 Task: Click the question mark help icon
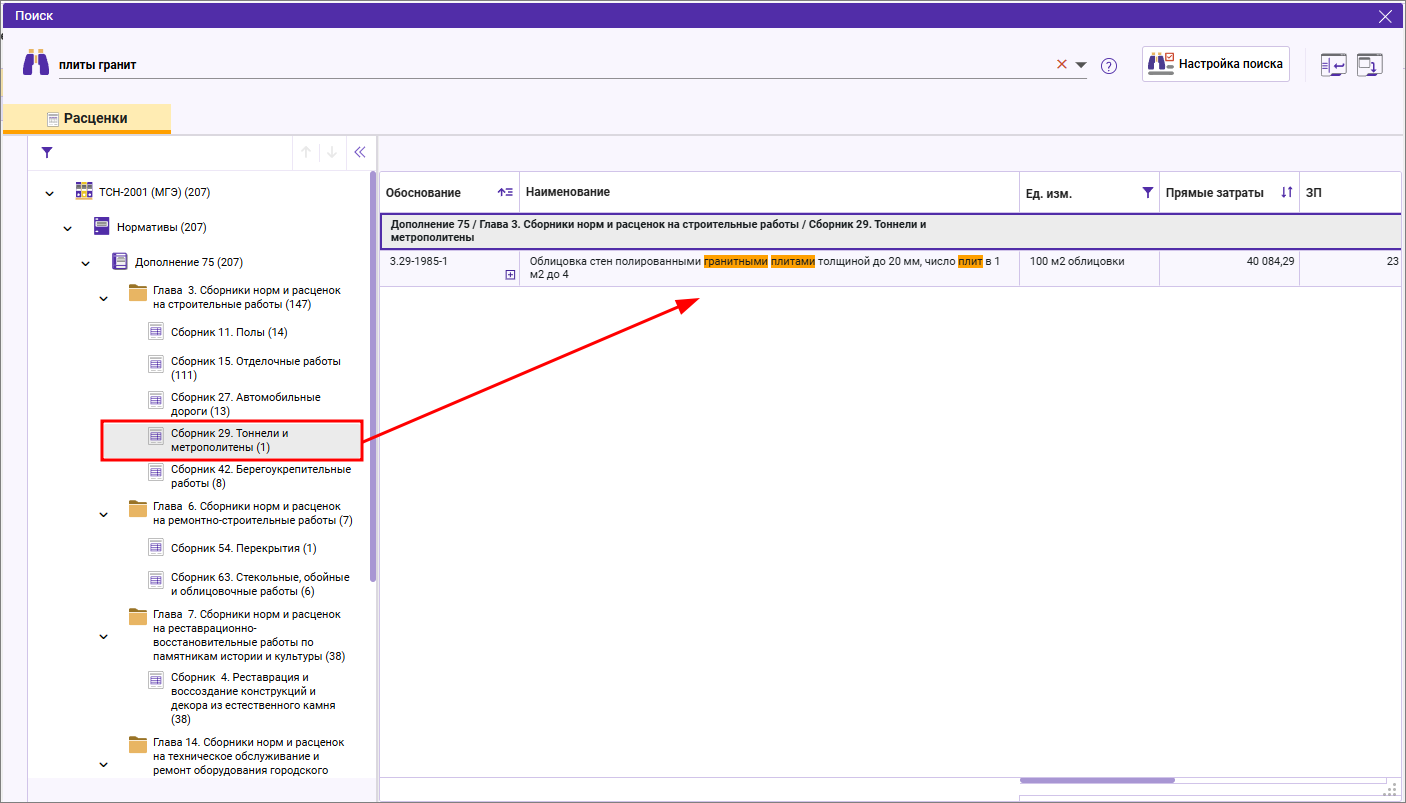pos(1108,66)
